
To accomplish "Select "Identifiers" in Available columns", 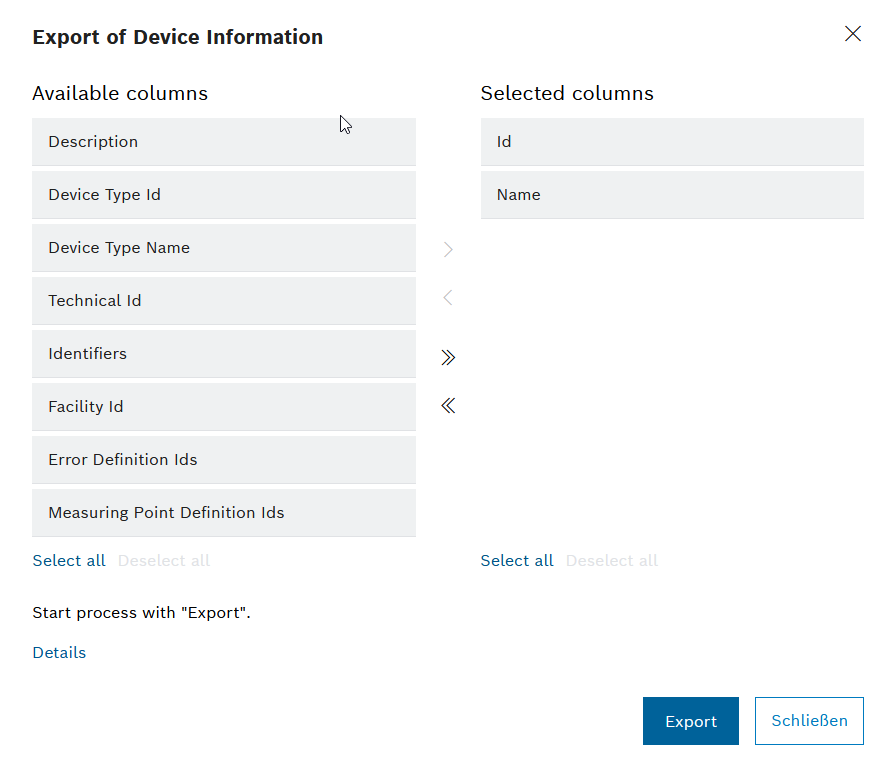I will (224, 353).
